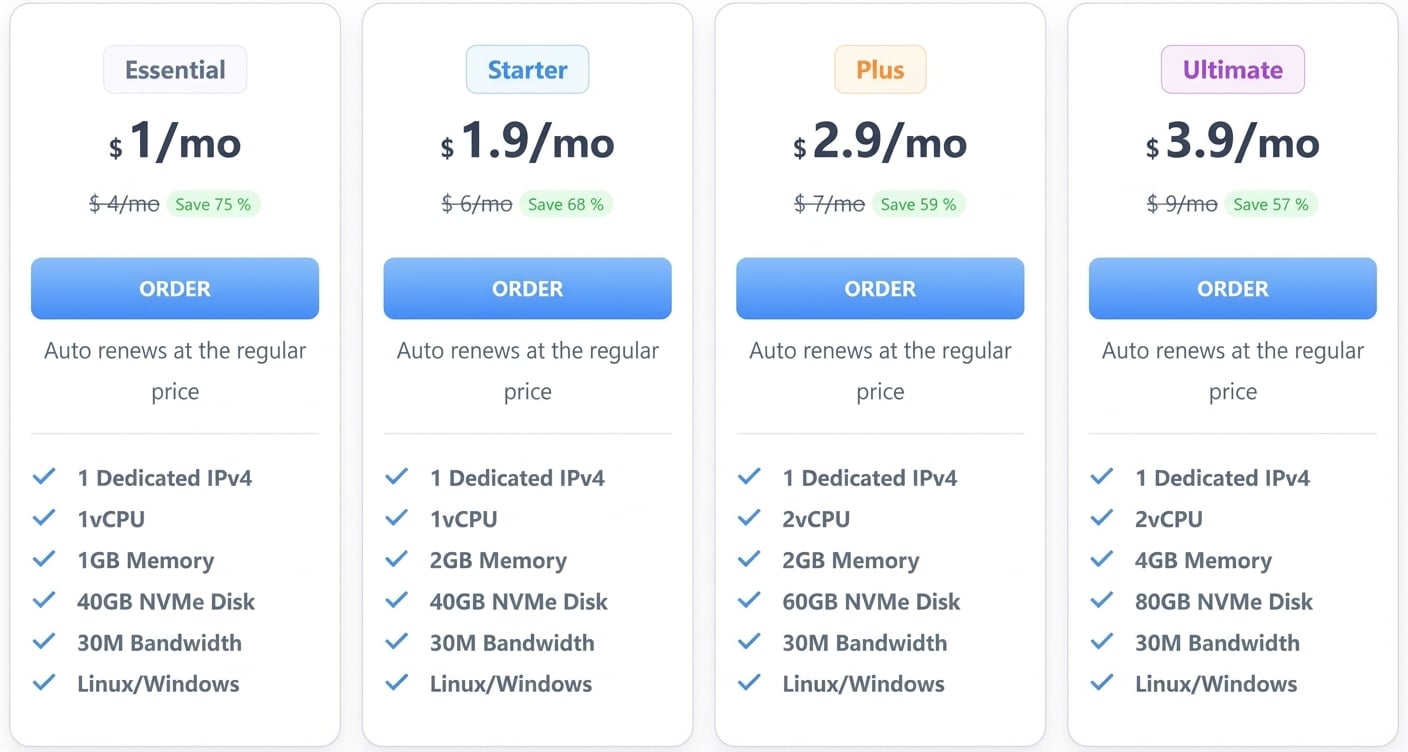1408x752 pixels.
Task: Click the checkmark next to Ultimate's 80GB NVMe Disk
Action: click(x=1102, y=601)
